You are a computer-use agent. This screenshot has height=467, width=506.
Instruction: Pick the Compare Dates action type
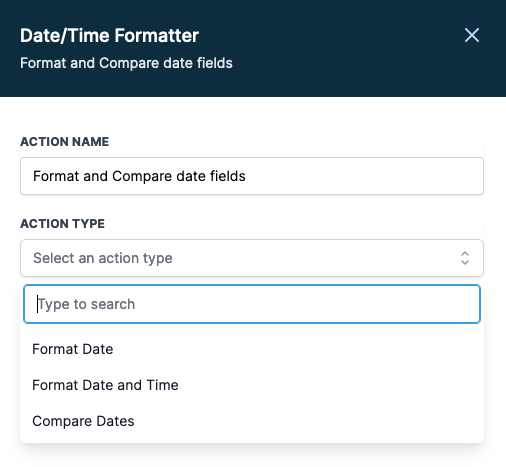(x=252, y=421)
